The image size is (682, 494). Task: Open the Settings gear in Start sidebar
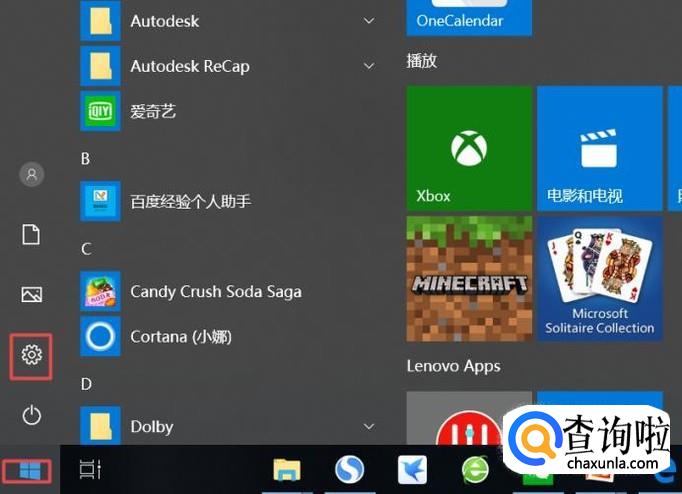coord(31,354)
